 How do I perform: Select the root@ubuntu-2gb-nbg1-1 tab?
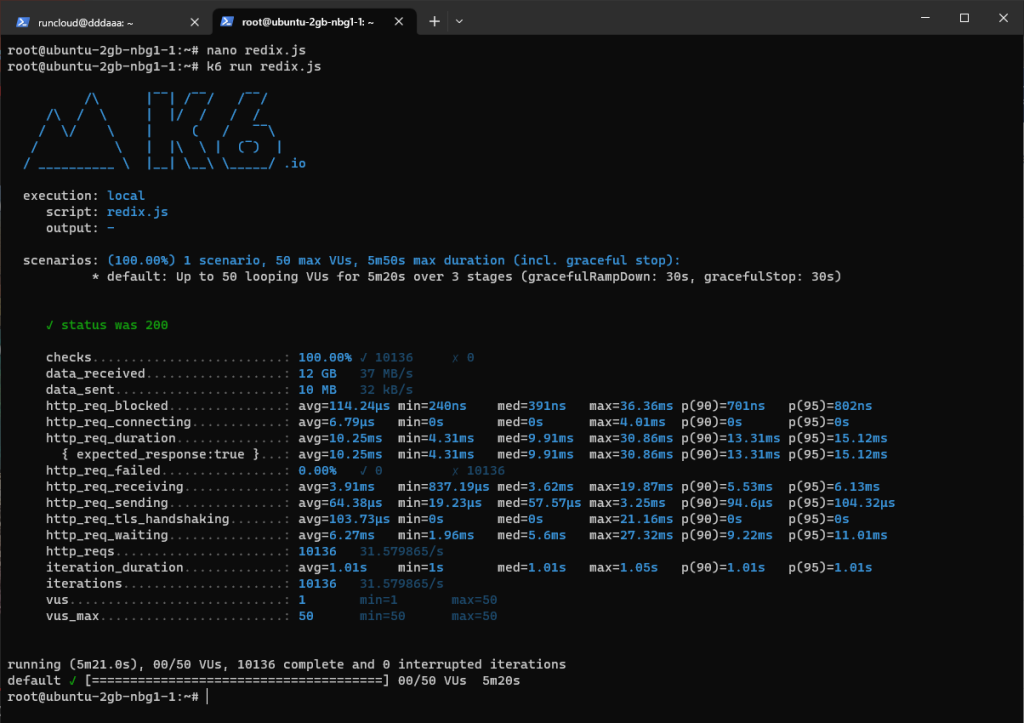point(313,22)
